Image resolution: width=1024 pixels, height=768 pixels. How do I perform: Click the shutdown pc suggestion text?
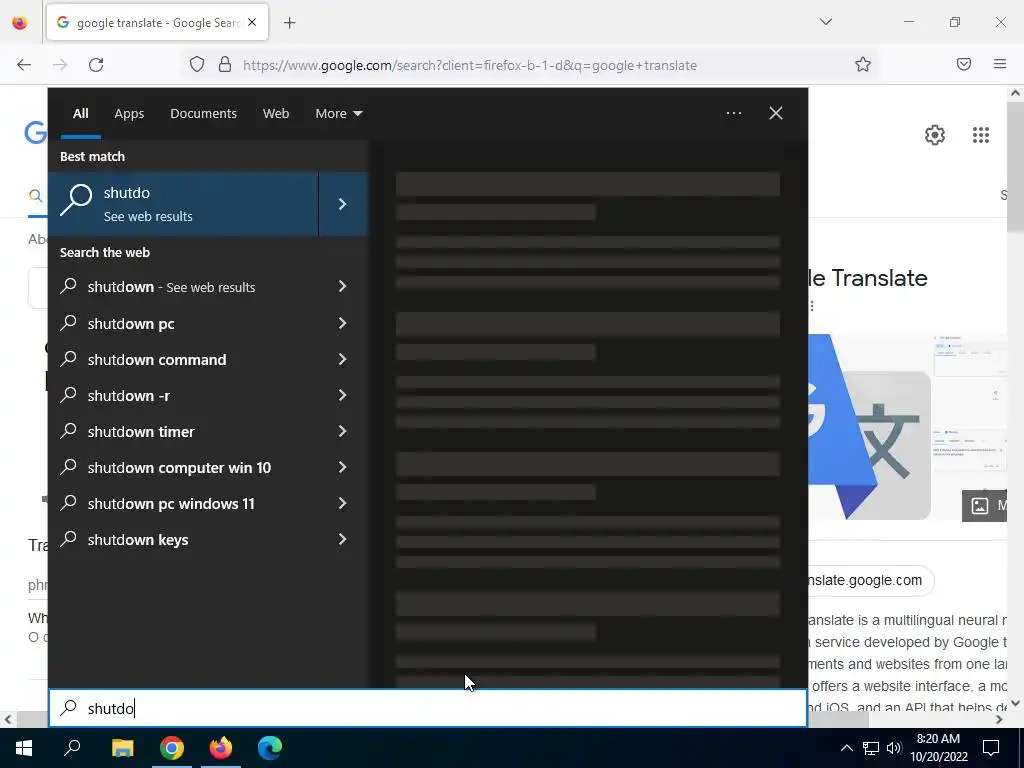point(131,324)
